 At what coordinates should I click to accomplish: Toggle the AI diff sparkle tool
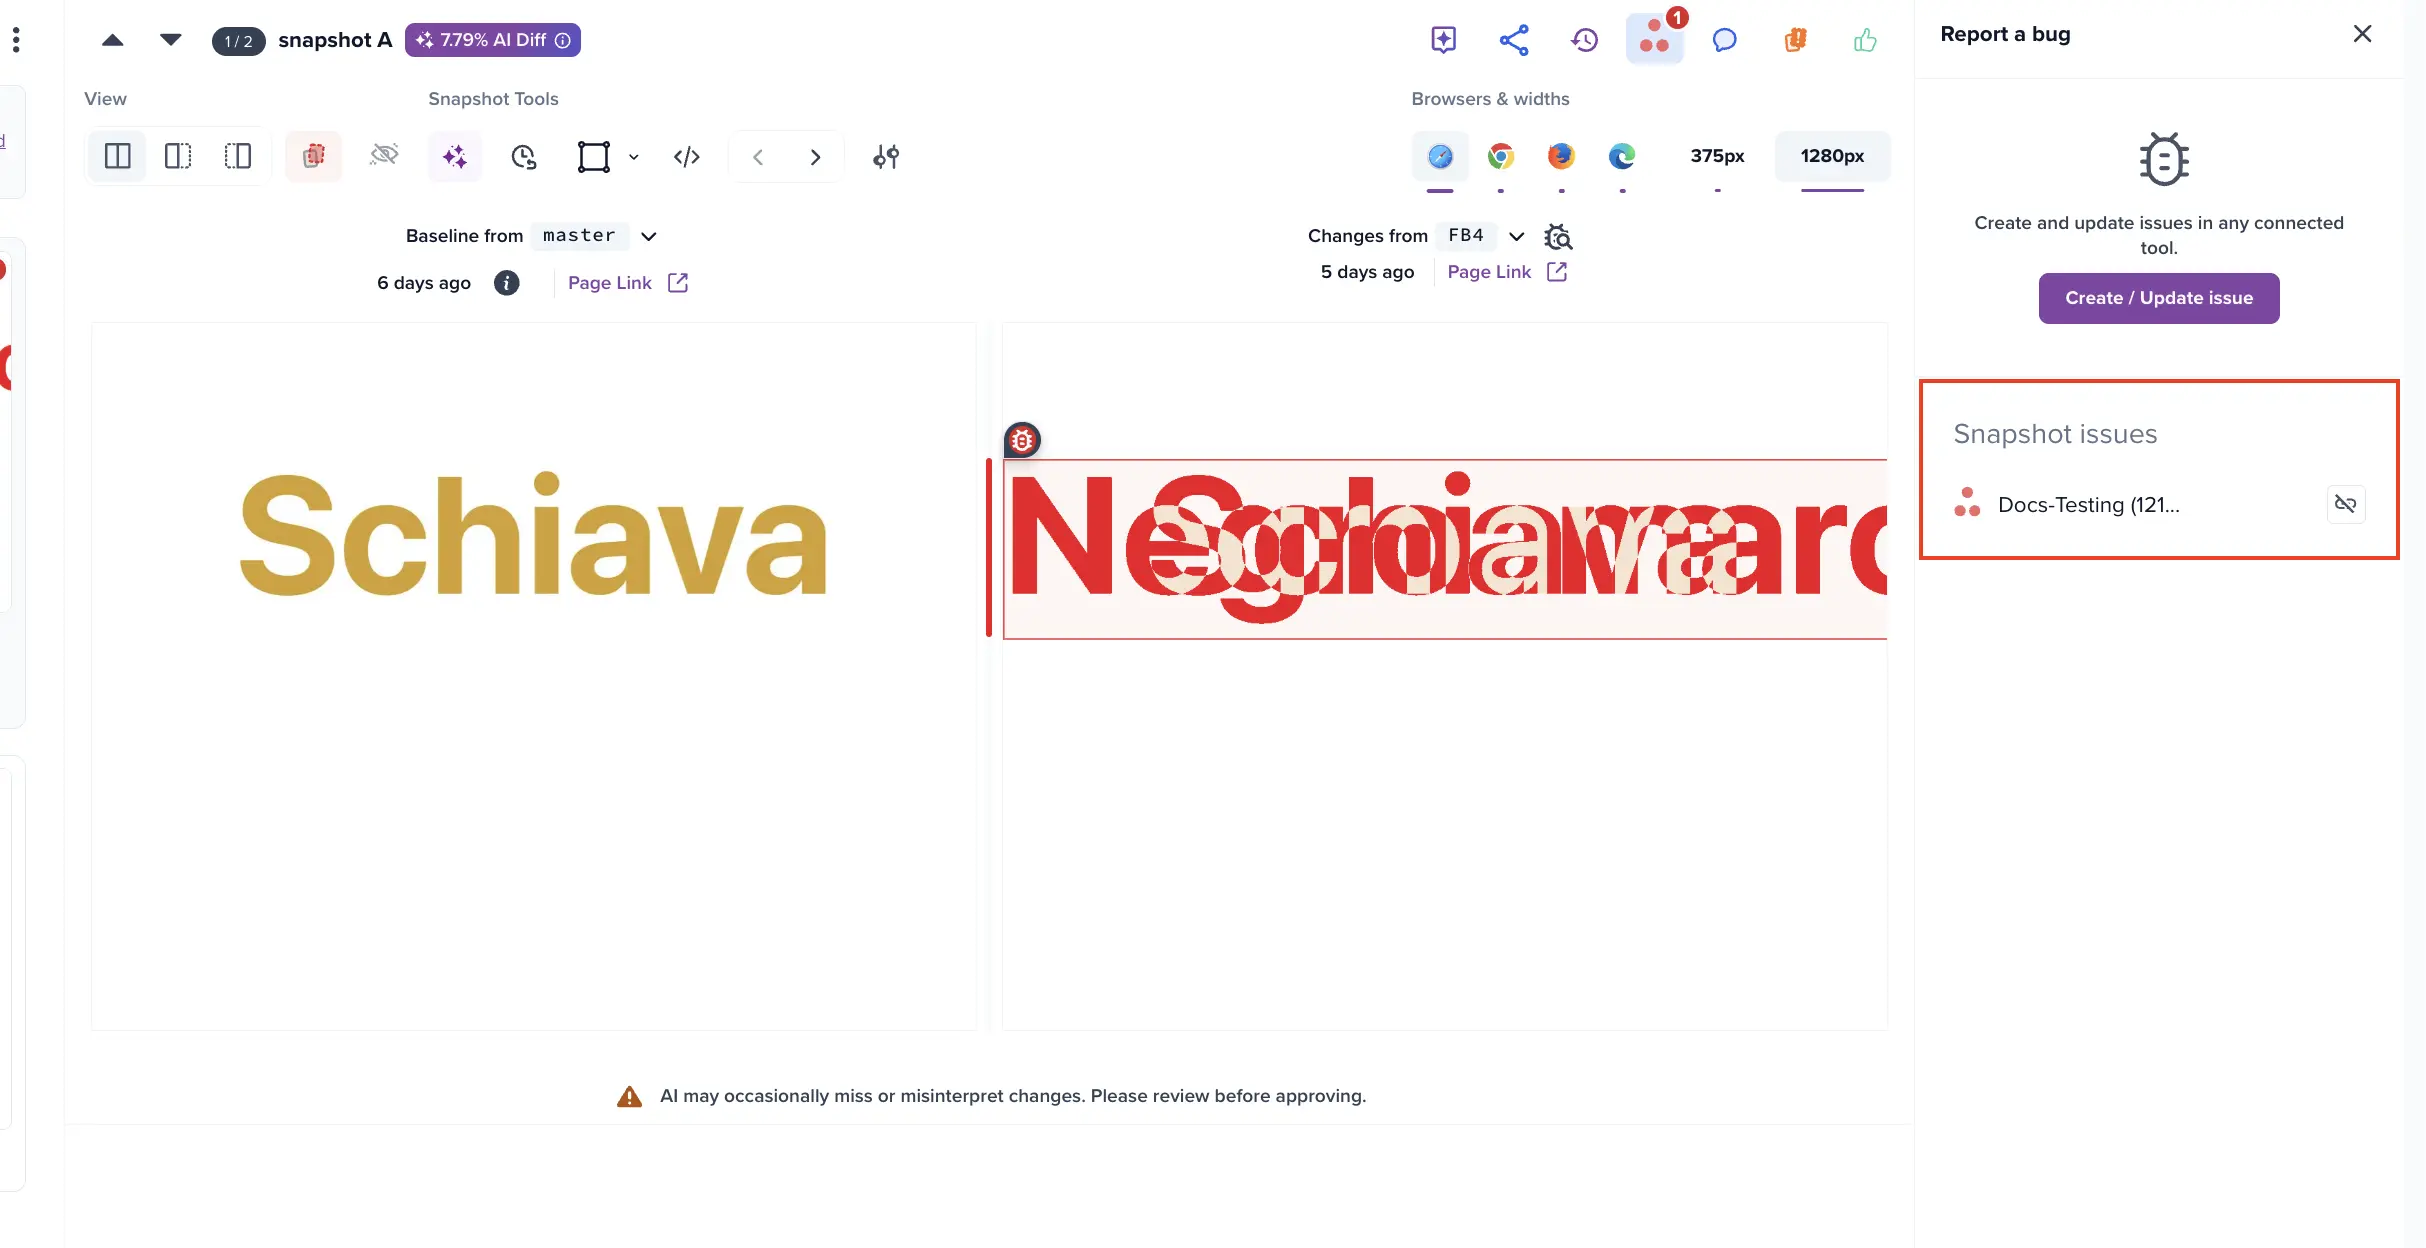pyautogui.click(x=455, y=156)
